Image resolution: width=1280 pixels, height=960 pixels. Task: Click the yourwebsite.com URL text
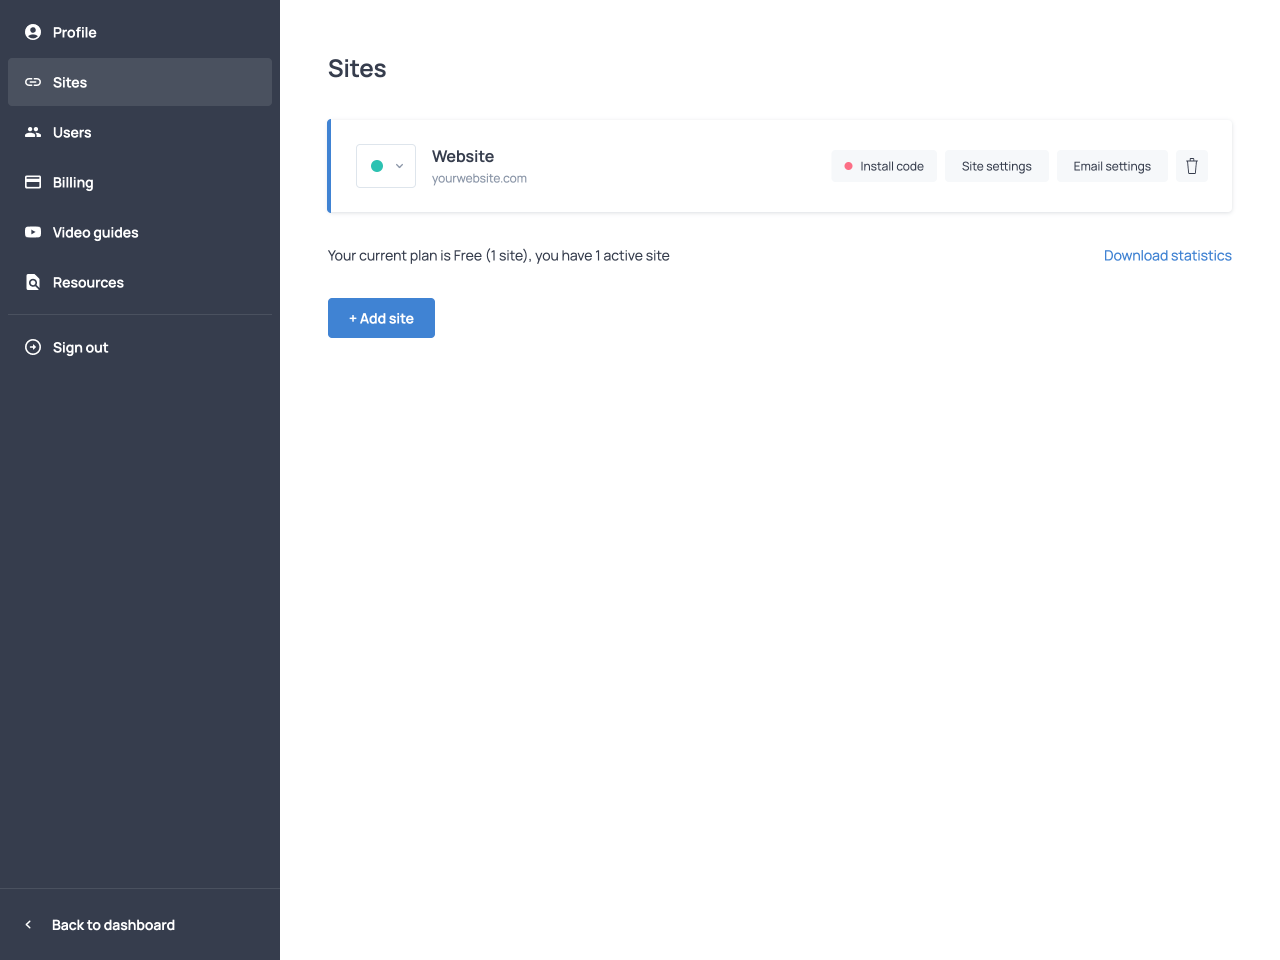click(x=479, y=179)
